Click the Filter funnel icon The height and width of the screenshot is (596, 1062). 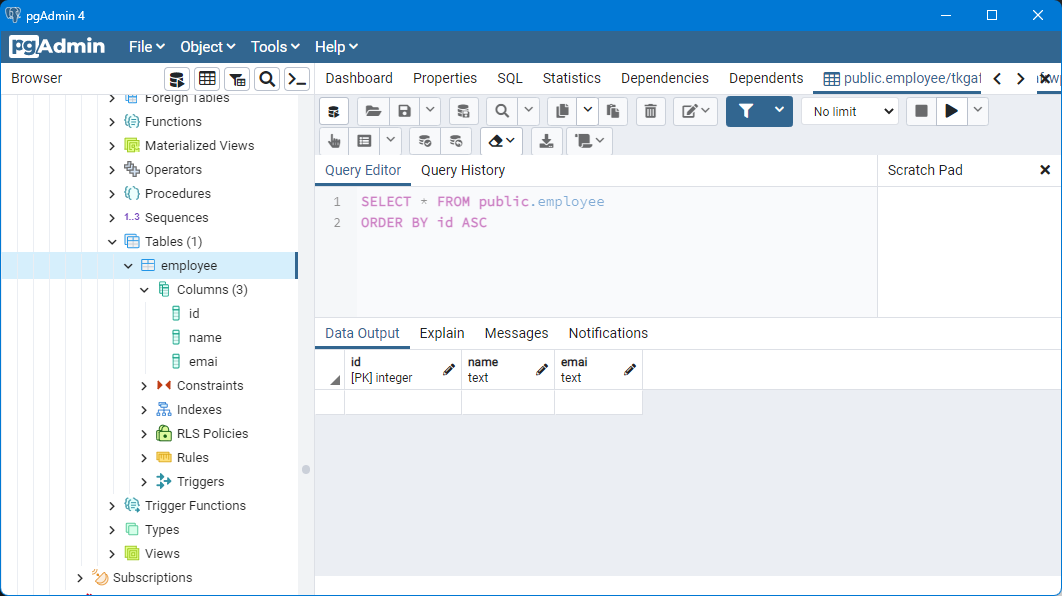pyautogui.click(x=746, y=111)
